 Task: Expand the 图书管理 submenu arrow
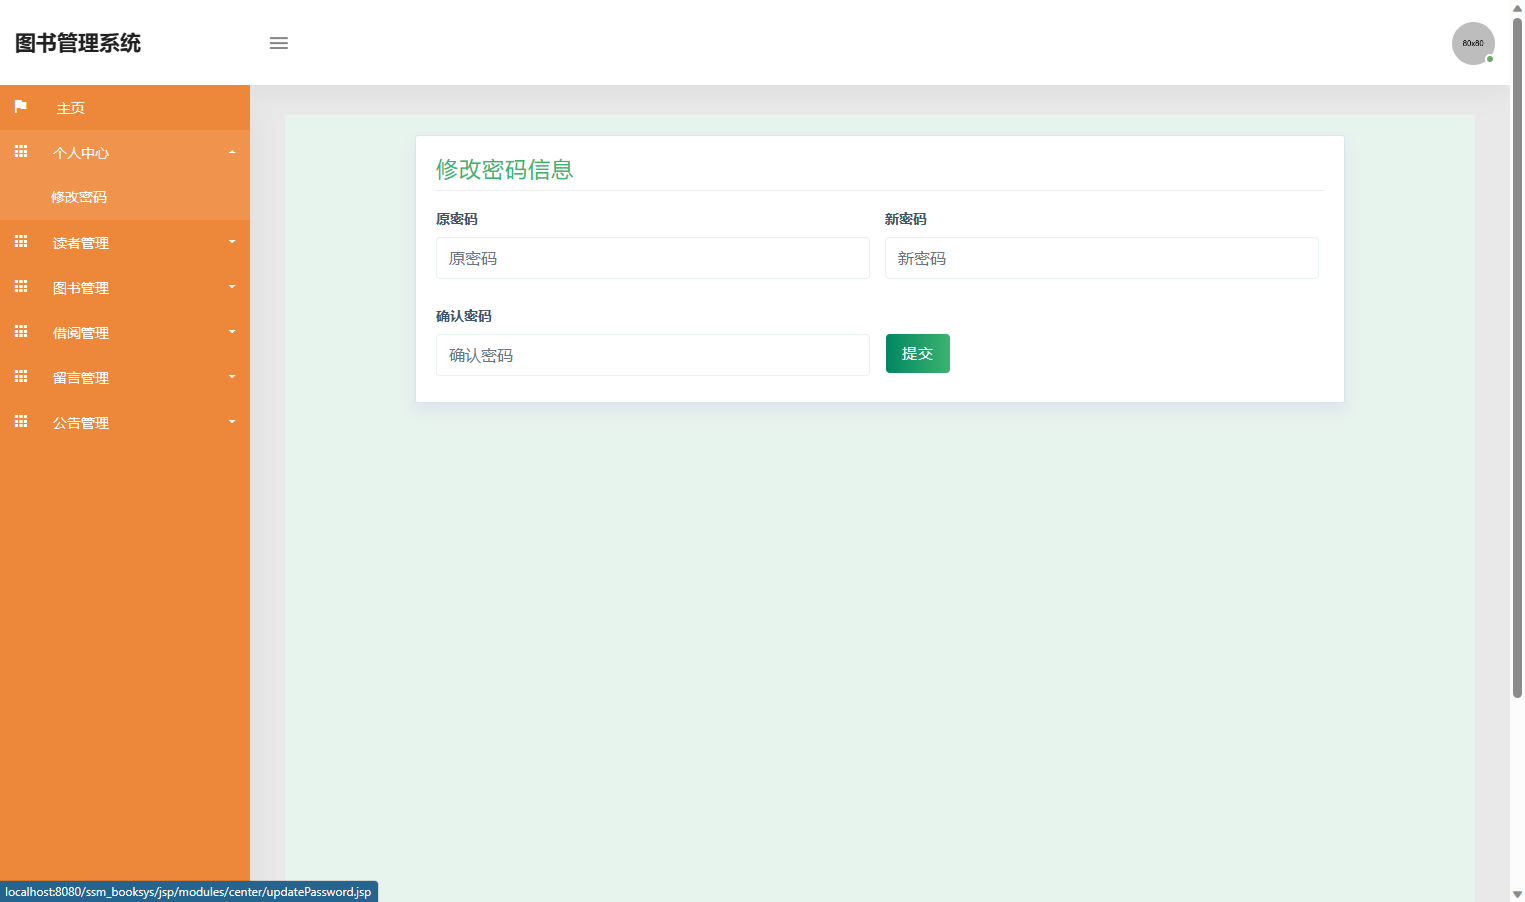232,287
